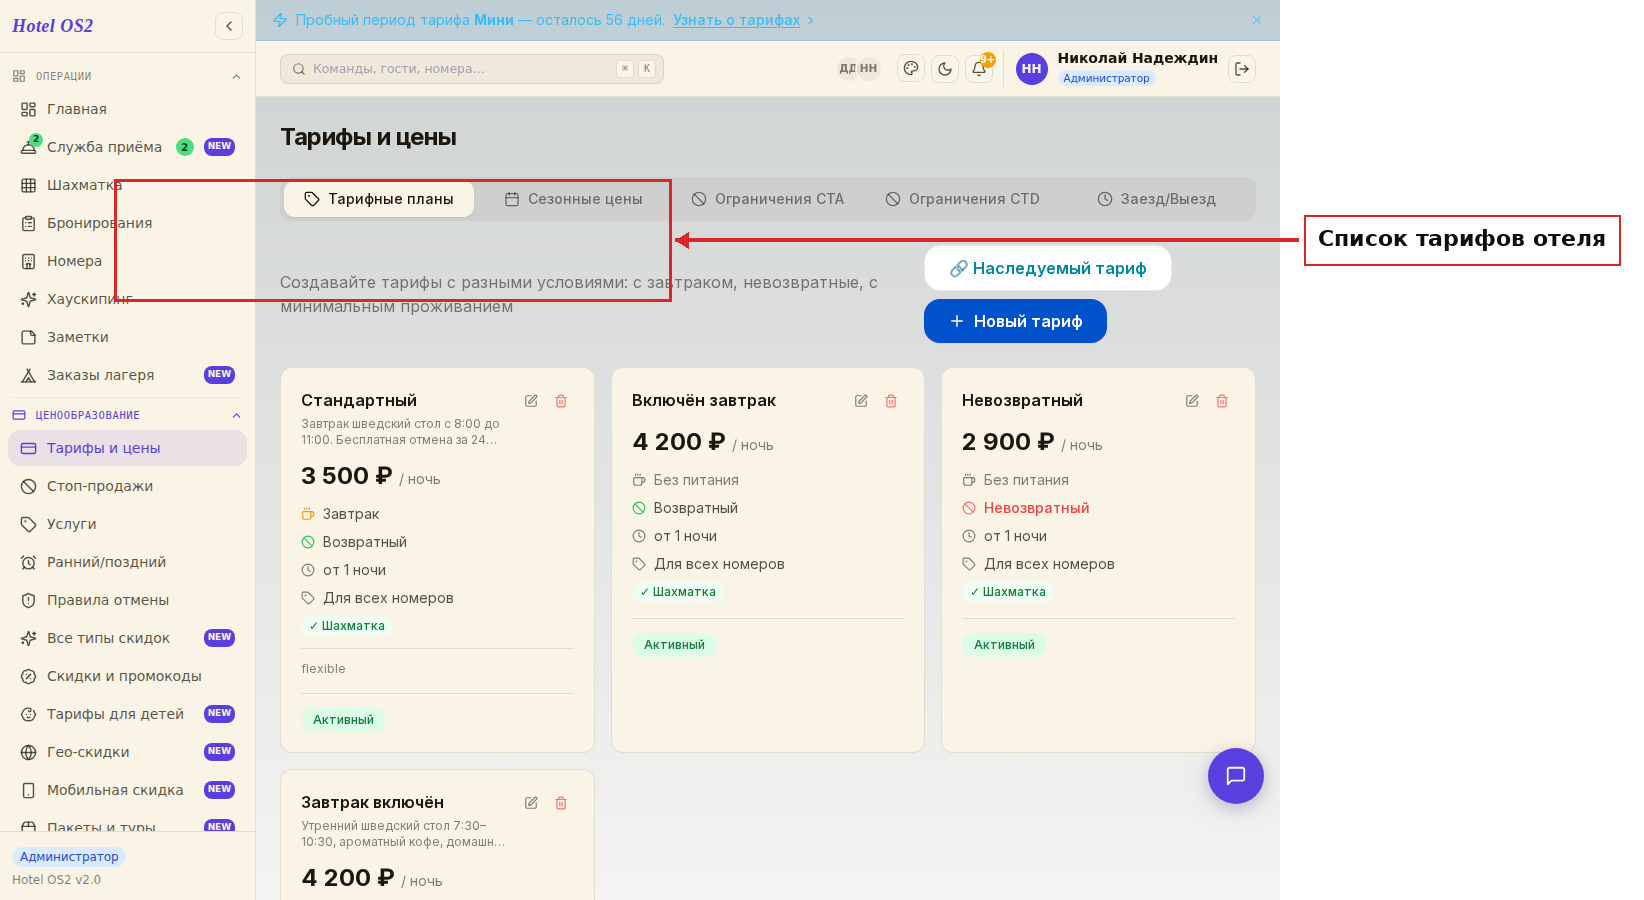This screenshot has height=900, width=1644.
Task: Open Бронирования in sidebar
Action: click(x=127, y=223)
